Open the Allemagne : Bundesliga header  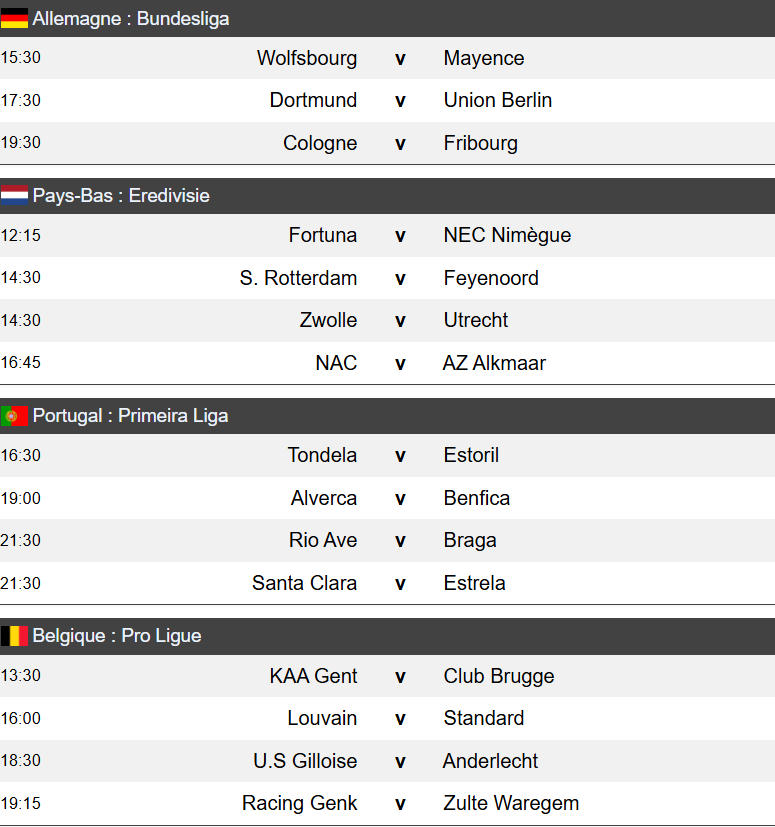[x=131, y=18]
